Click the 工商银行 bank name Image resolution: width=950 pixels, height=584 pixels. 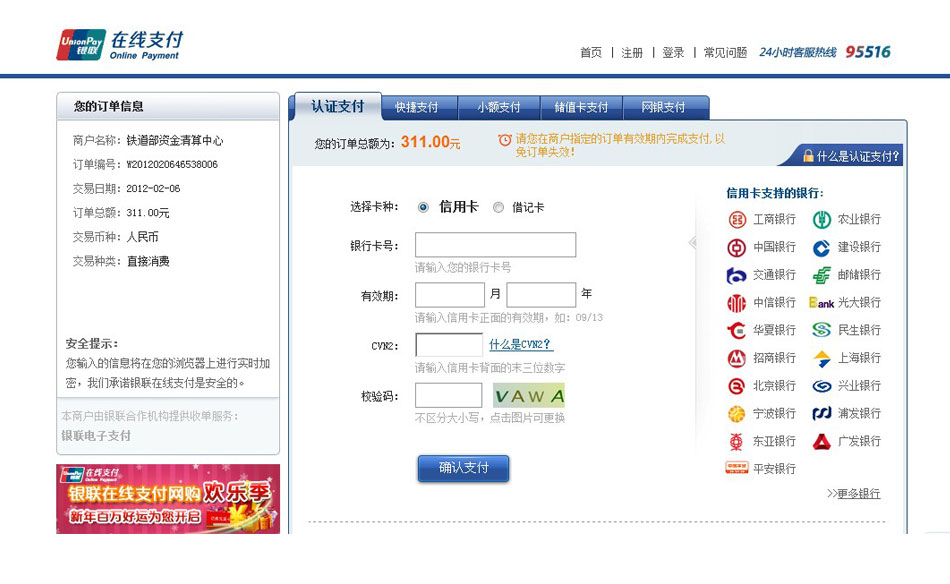point(774,219)
